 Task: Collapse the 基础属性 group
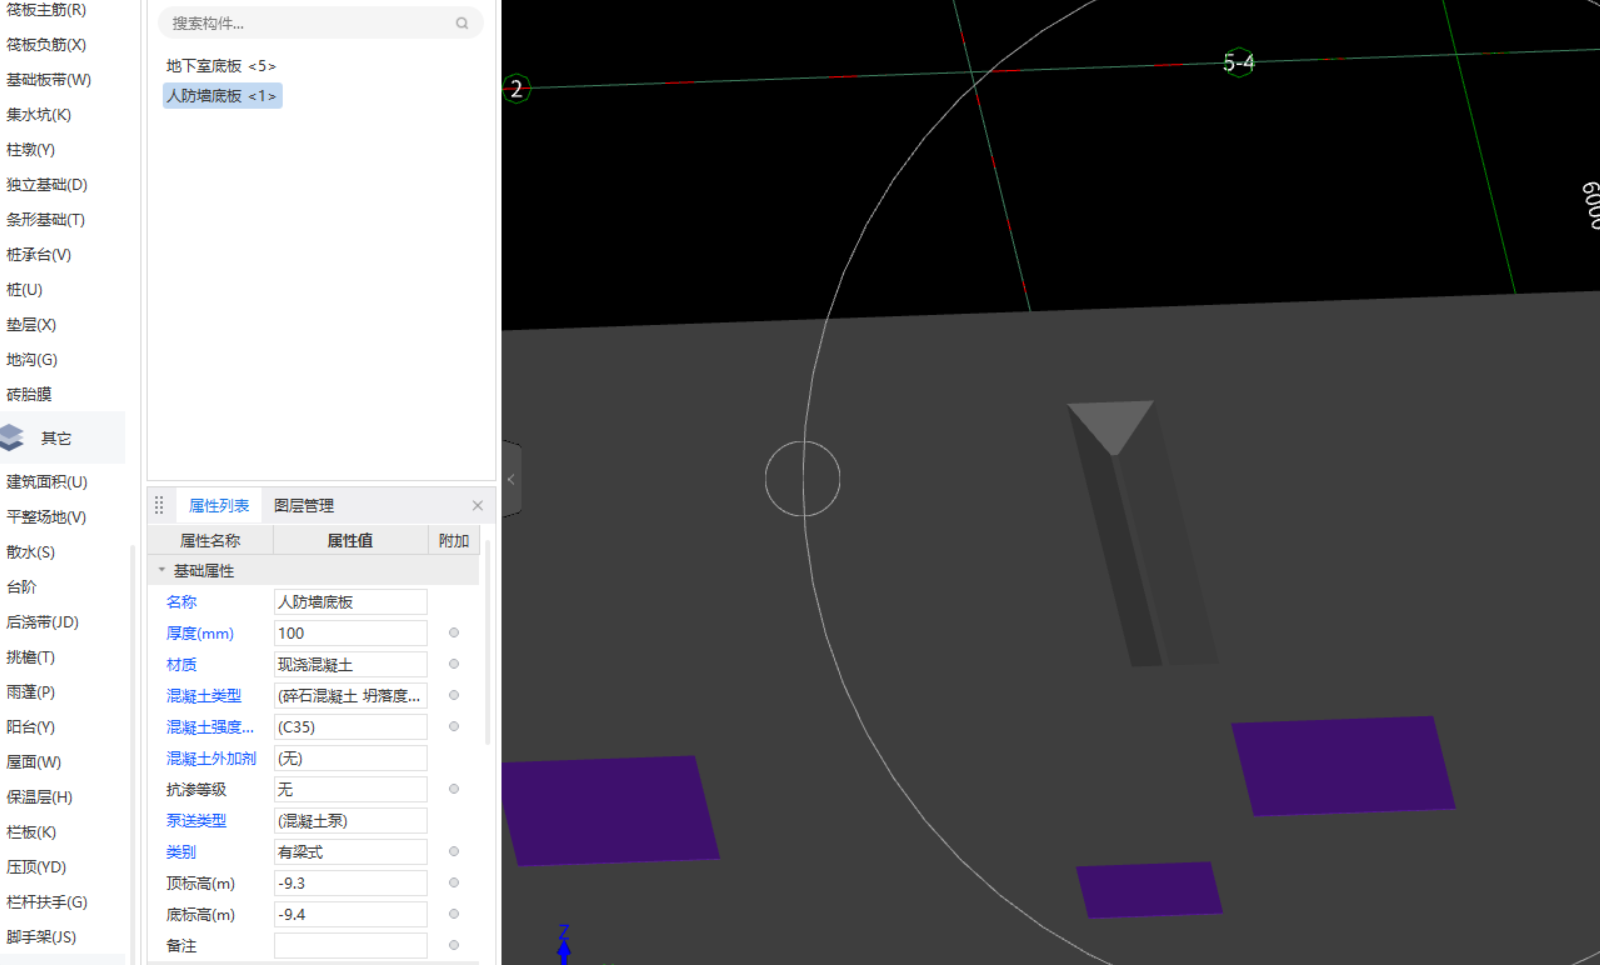click(161, 570)
